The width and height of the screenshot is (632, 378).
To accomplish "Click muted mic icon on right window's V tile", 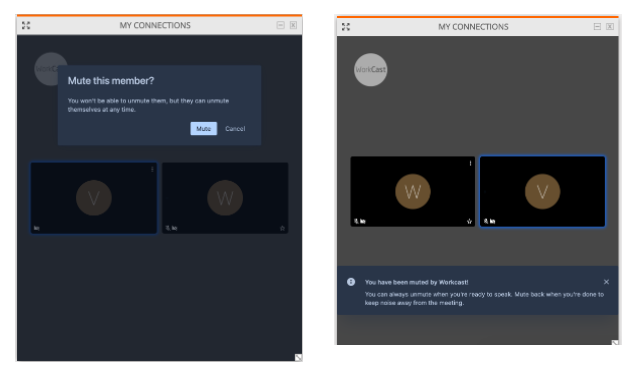I will point(486,221).
